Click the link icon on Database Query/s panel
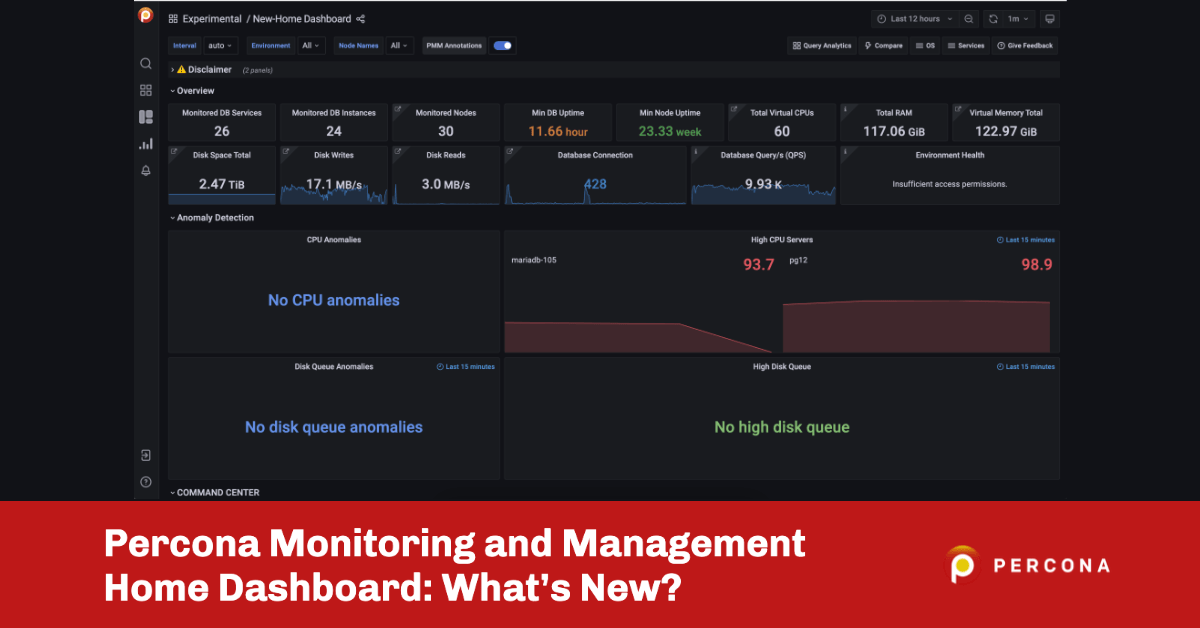The height and width of the screenshot is (628, 1200). (x=697, y=151)
